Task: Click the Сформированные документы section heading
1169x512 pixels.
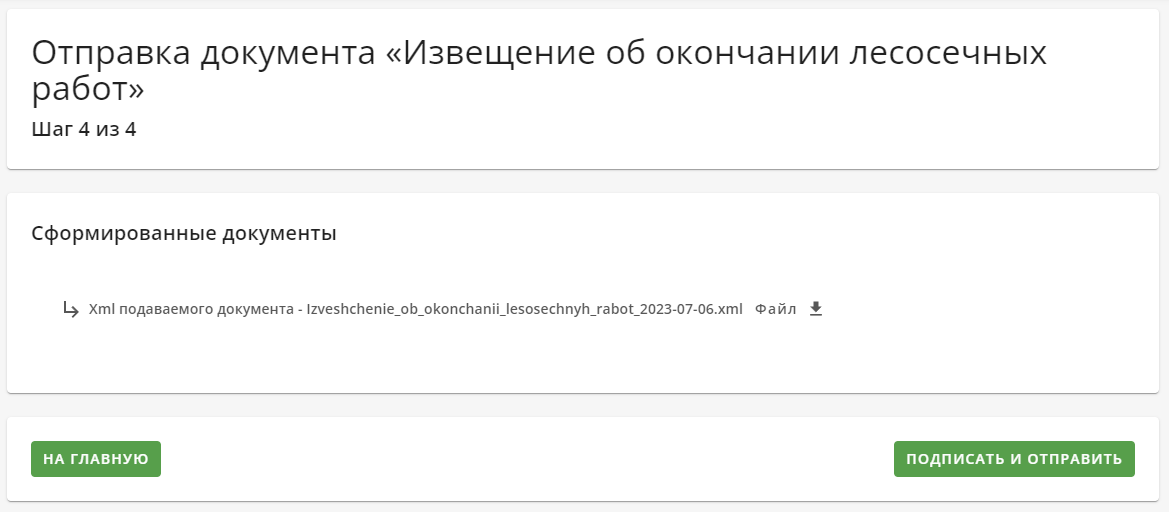Action: point(184,233)
